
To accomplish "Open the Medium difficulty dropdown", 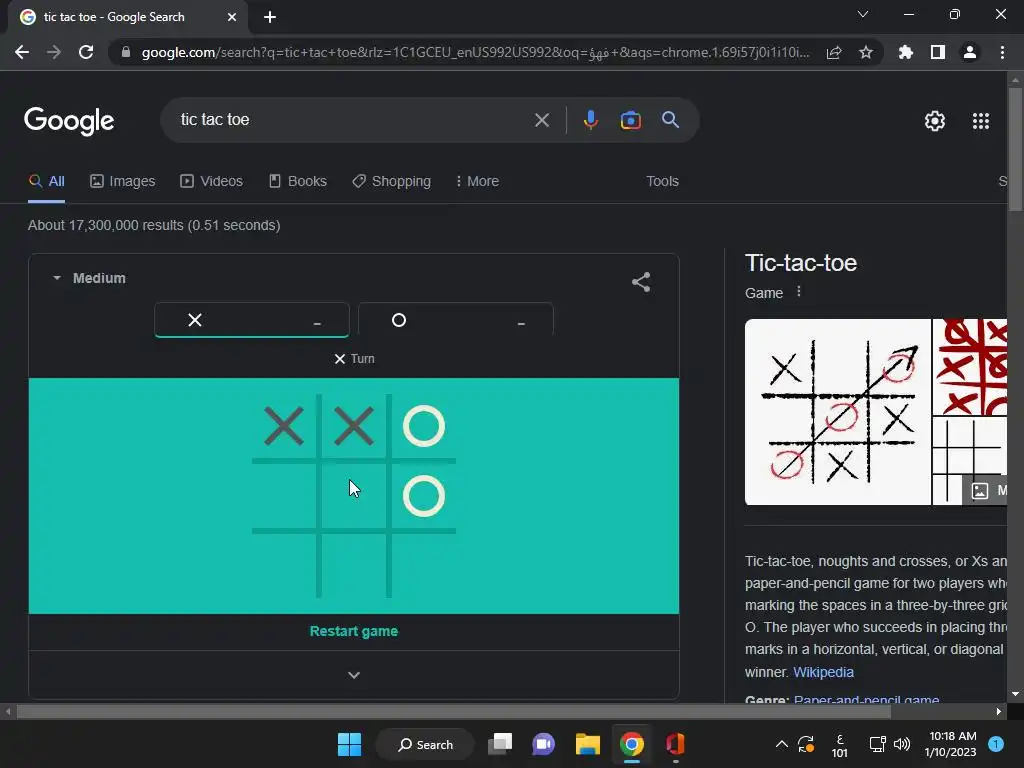I will 89,278.
